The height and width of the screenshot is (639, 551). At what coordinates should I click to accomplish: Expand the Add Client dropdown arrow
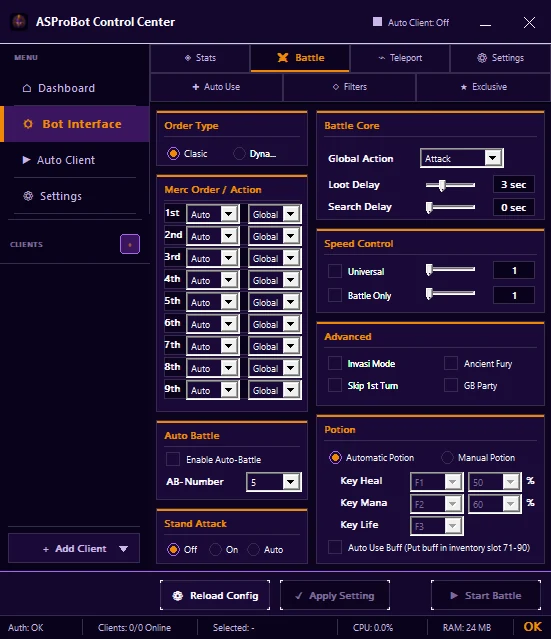pos(123,549)
